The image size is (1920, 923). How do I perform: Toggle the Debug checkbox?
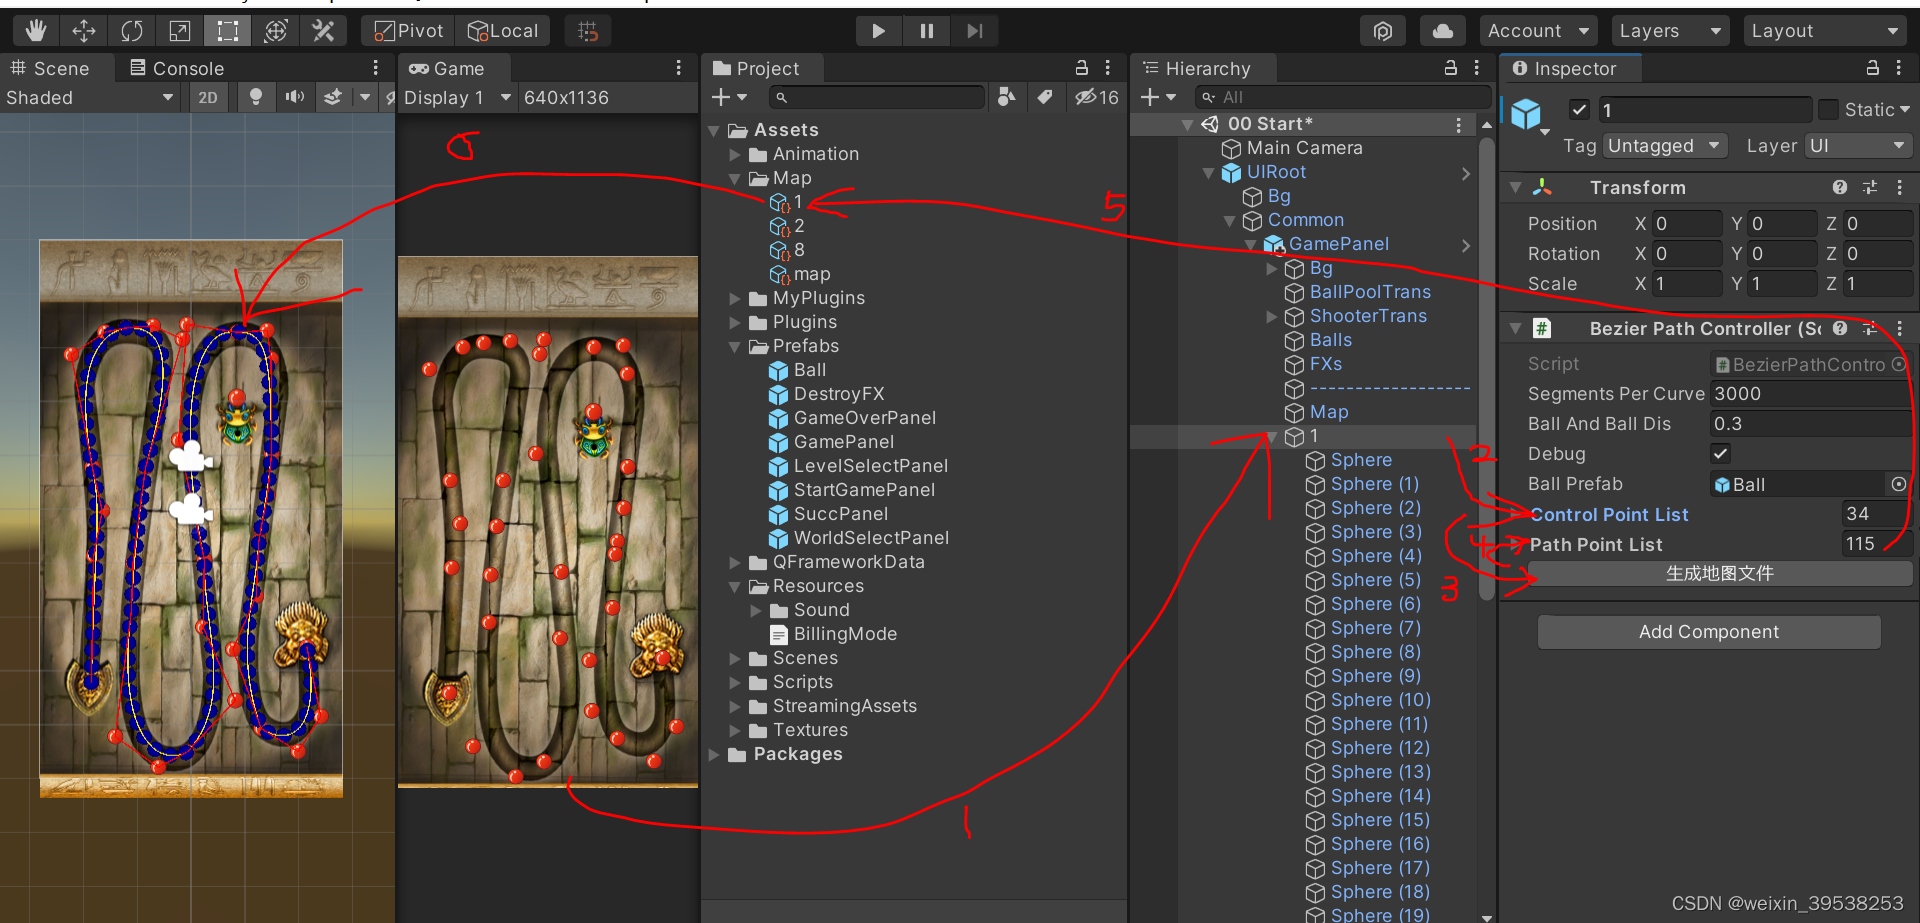[x=1721, y=454]
